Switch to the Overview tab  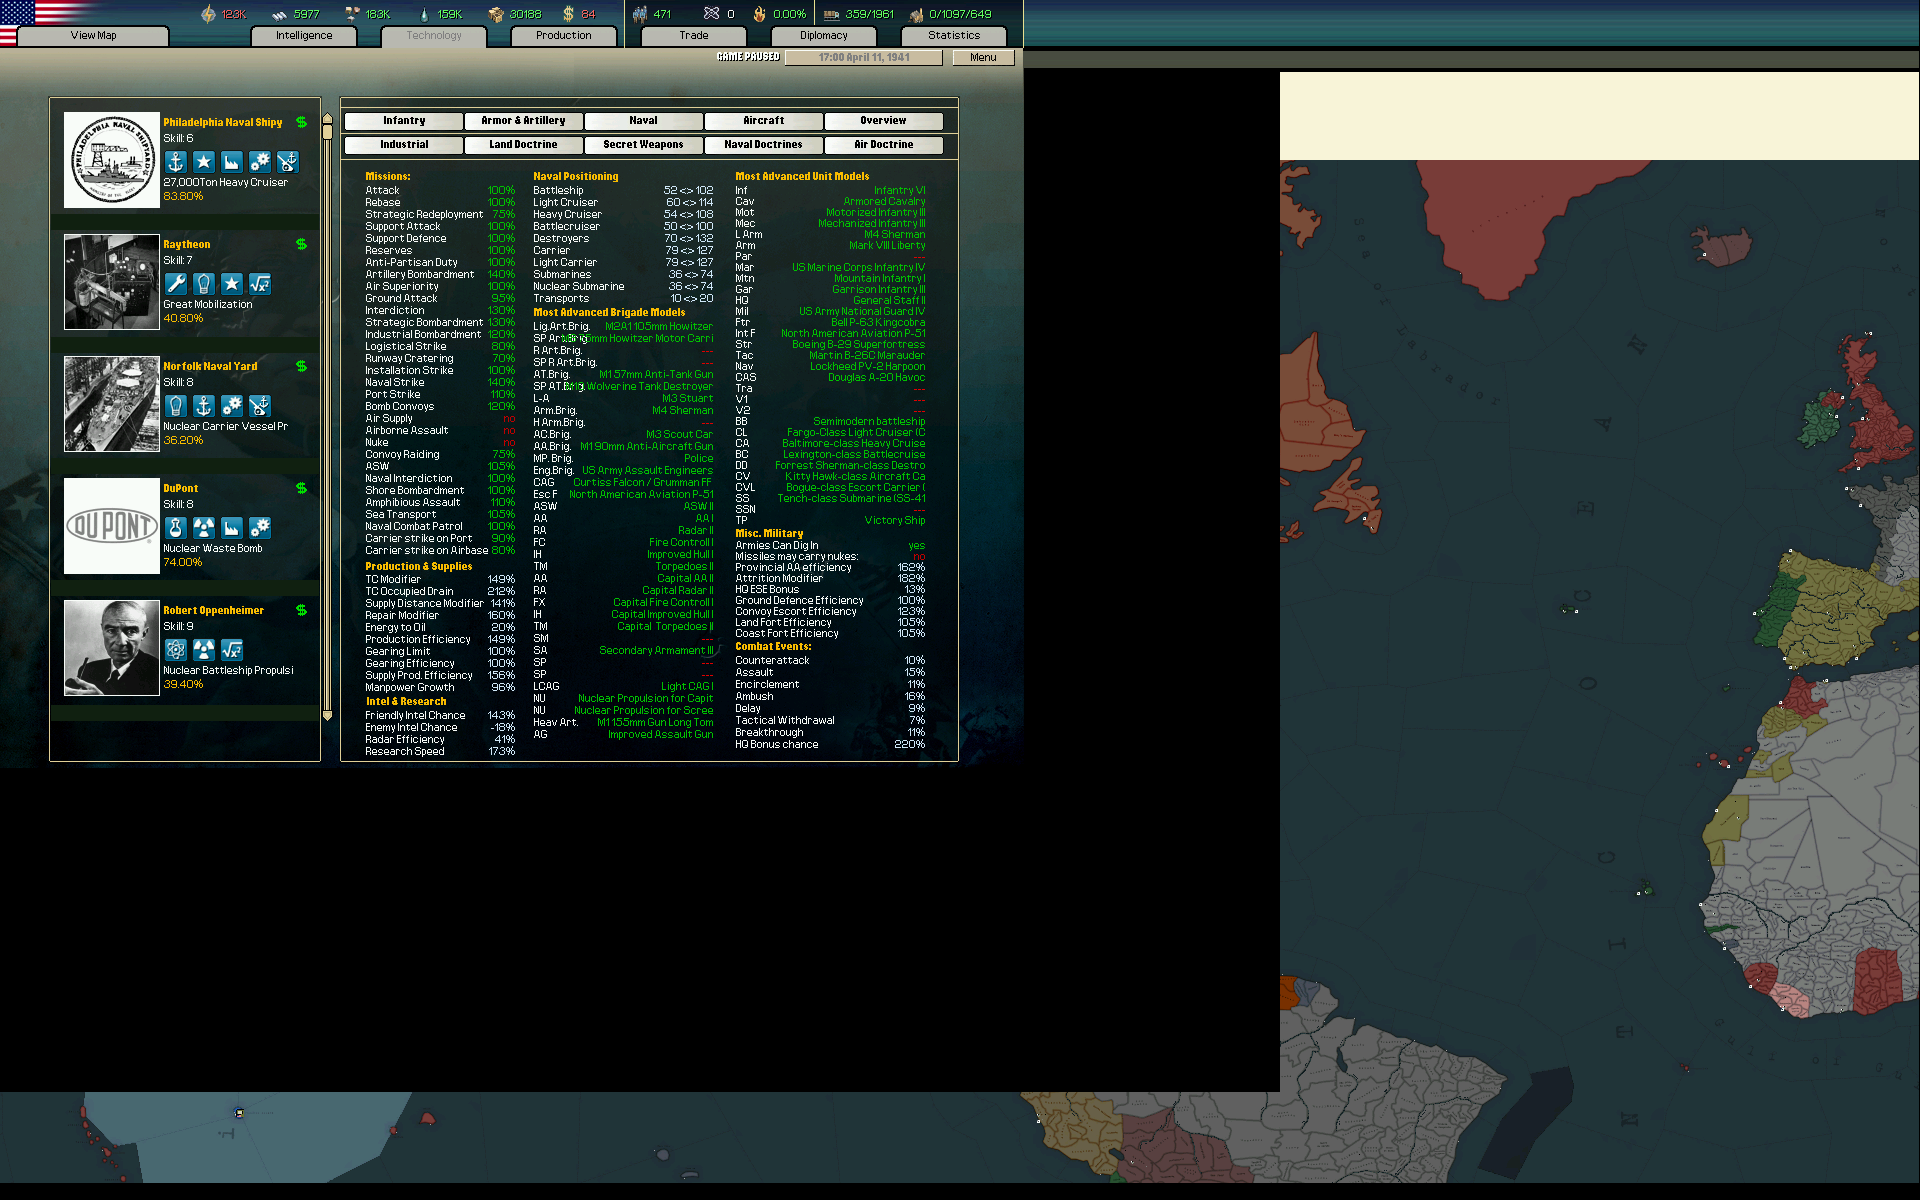pos(883,121)
